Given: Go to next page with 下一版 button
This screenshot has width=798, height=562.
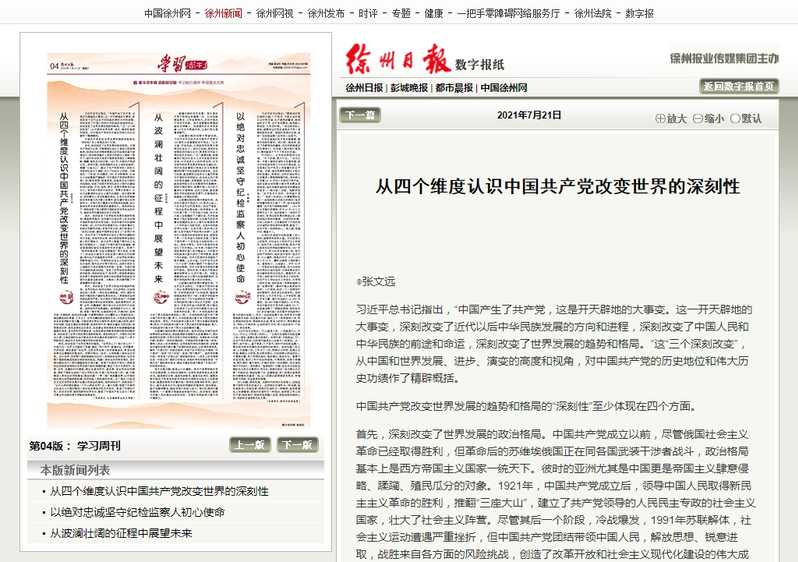Looking at the screenshot, I should 295,446.
